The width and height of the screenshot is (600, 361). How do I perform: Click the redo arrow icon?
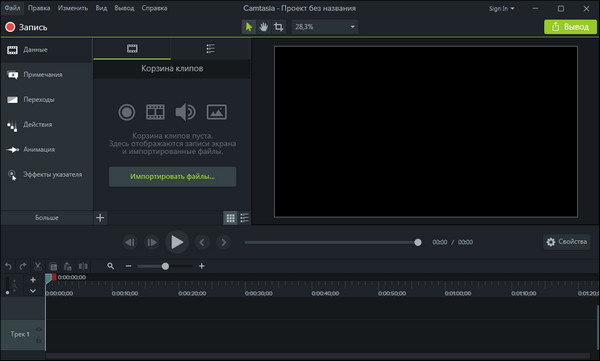[x=23, y=266]
